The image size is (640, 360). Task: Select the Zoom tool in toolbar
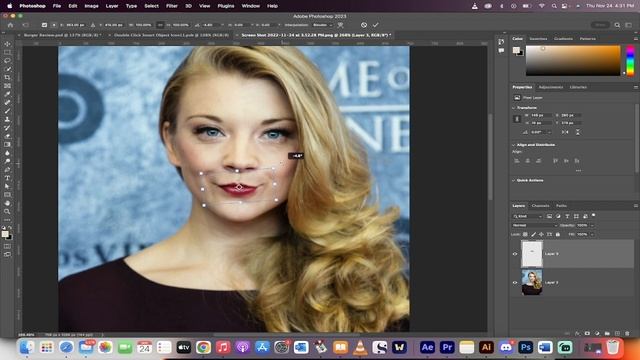[x=7, y=211]
